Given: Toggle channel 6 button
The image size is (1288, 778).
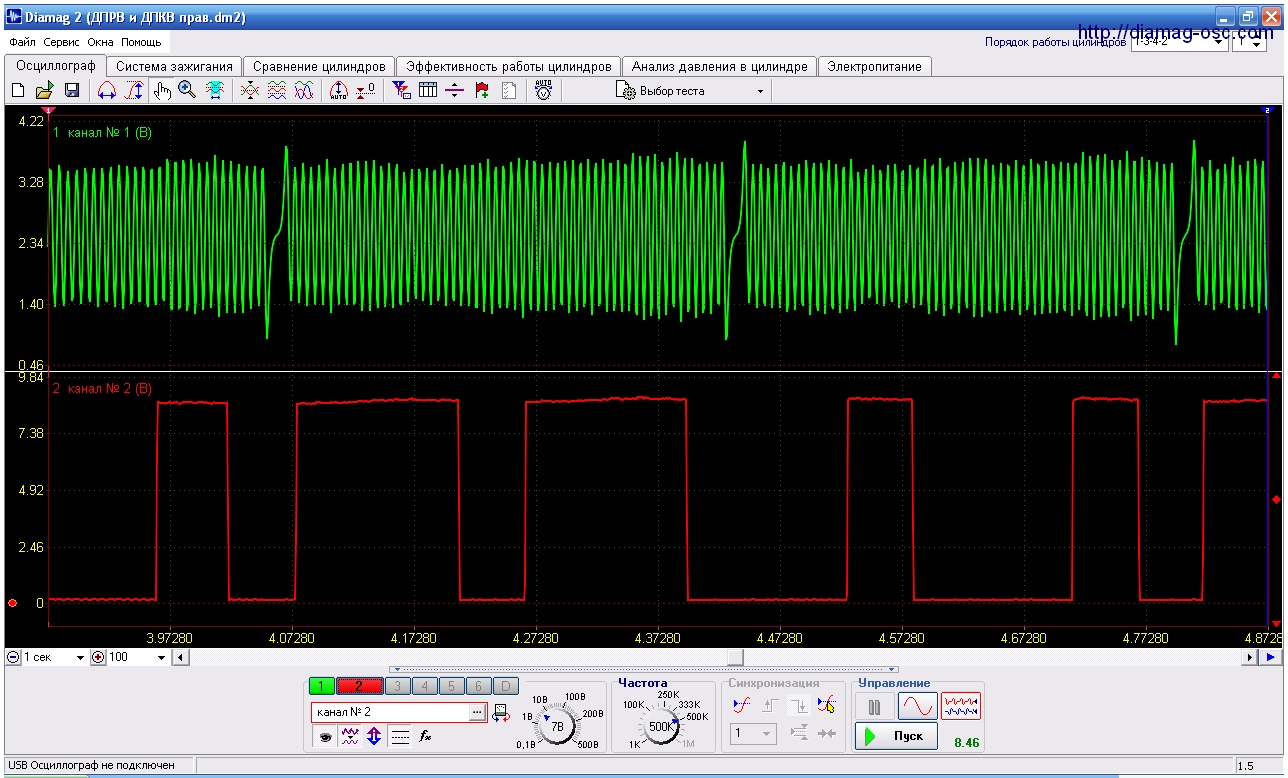Looking at the screenshot, I should (478, 686).
